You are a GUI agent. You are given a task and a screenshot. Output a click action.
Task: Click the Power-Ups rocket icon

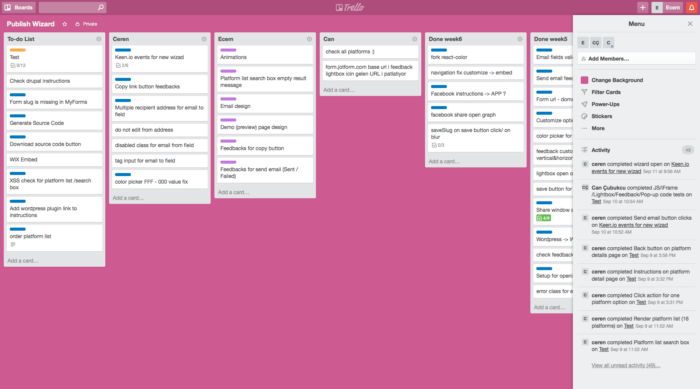coord(584,104)
